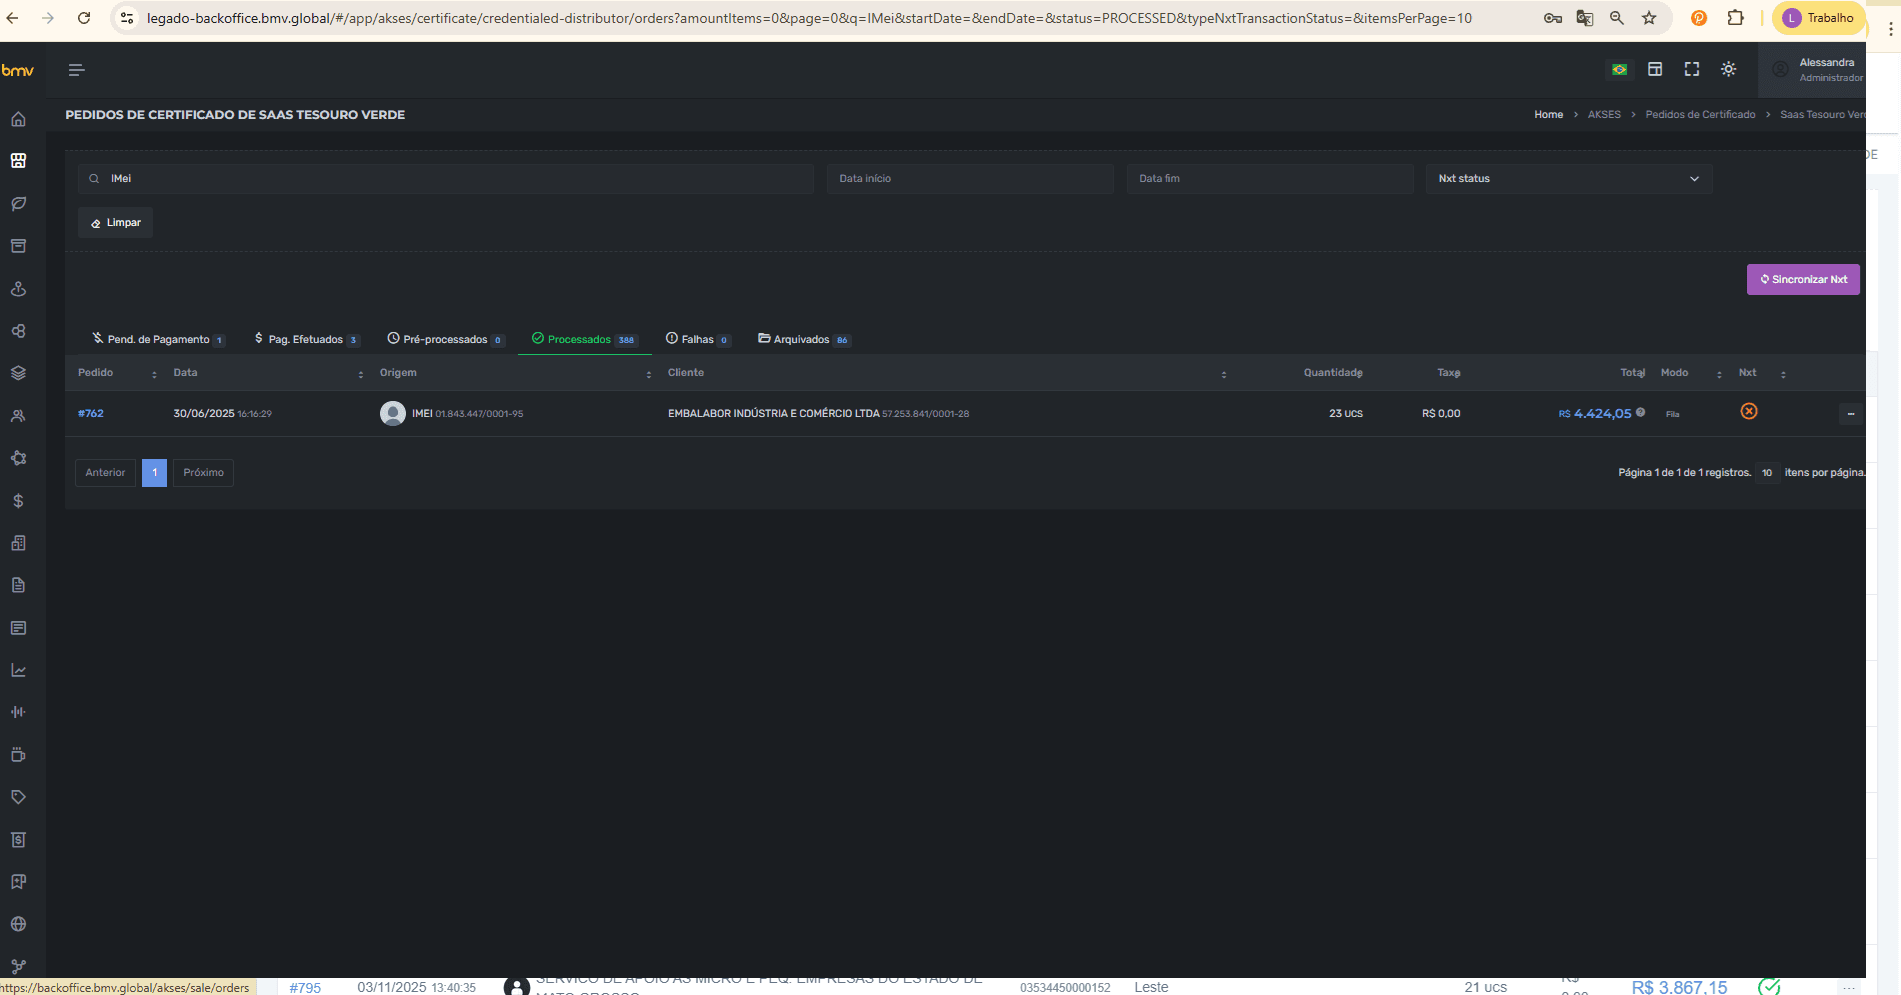Focus the search field containing IMei

[x=446, y=179]
